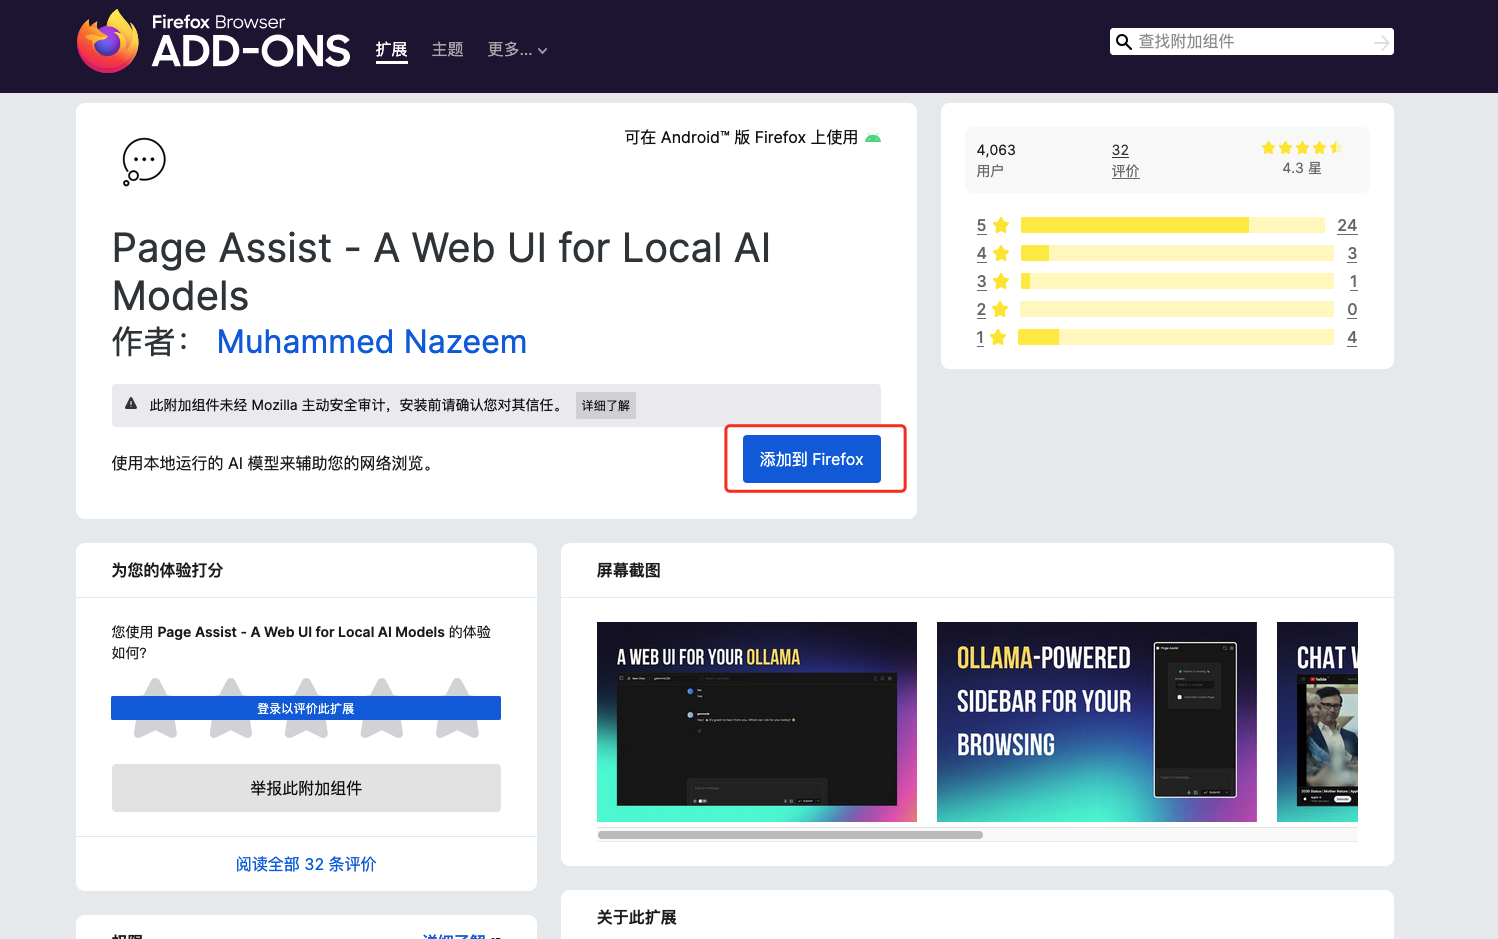
Task: Click the 可在 Android 版 Firefox 上使用 text
Action: pyautogui.click(x=741, y=138)
